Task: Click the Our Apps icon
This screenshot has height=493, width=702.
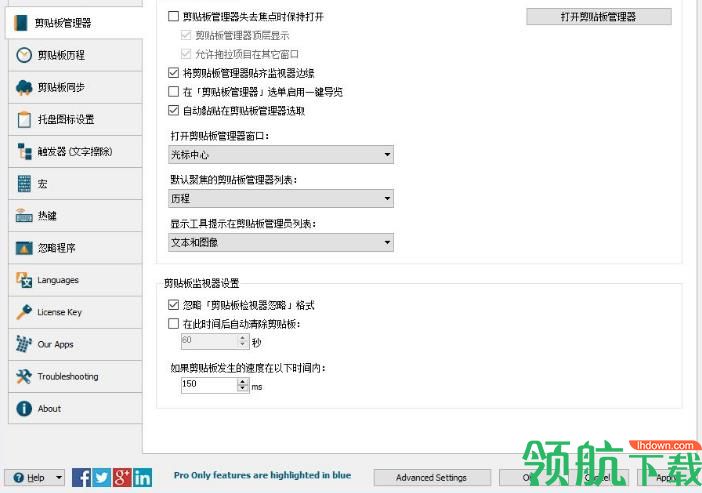Action: [x=24, y=344]
